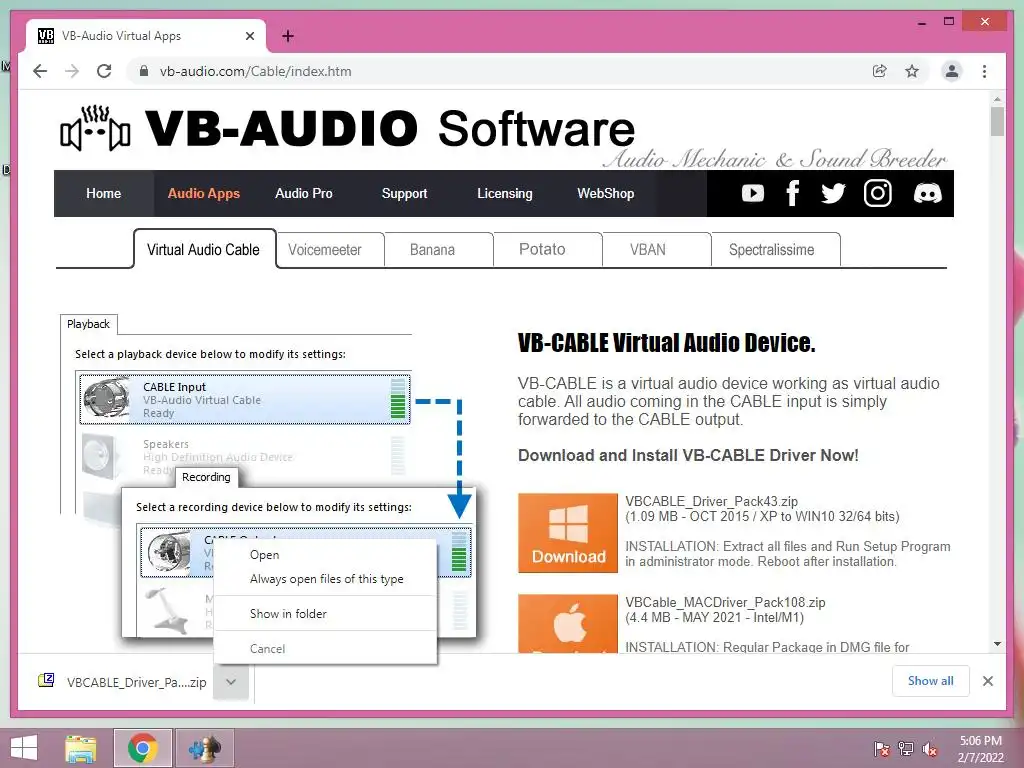This screenshot has width=1024, height=768.
Task: Open VB-Audio Facebook page icon
Action: point(793,193)
